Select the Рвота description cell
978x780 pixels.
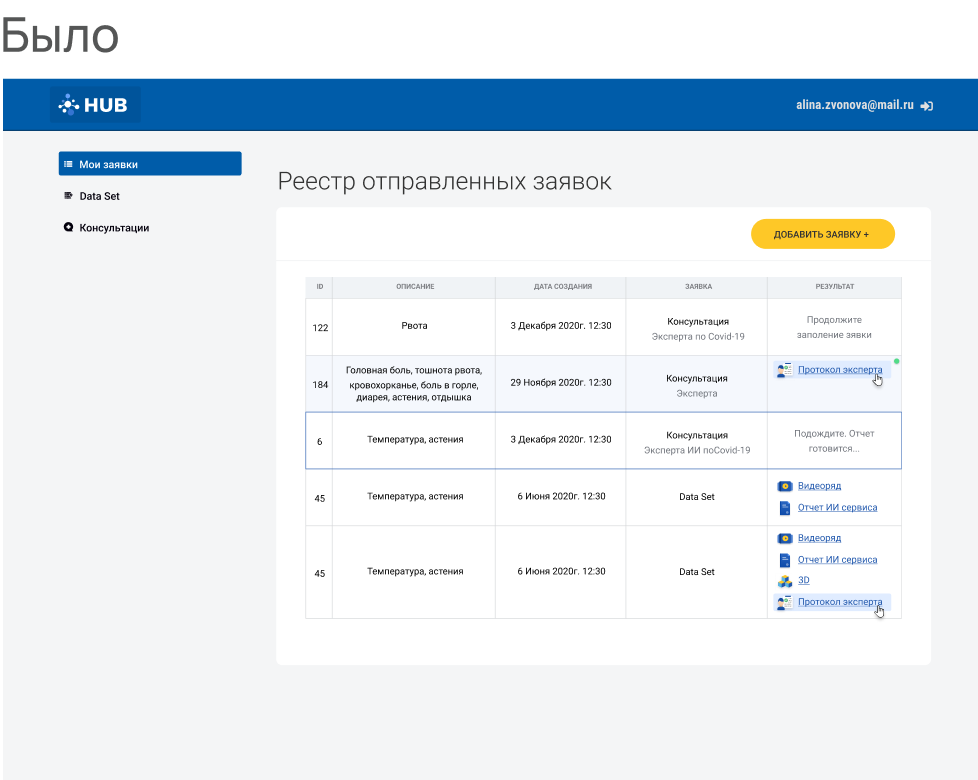pyautogui.click(x=414, y=326)
